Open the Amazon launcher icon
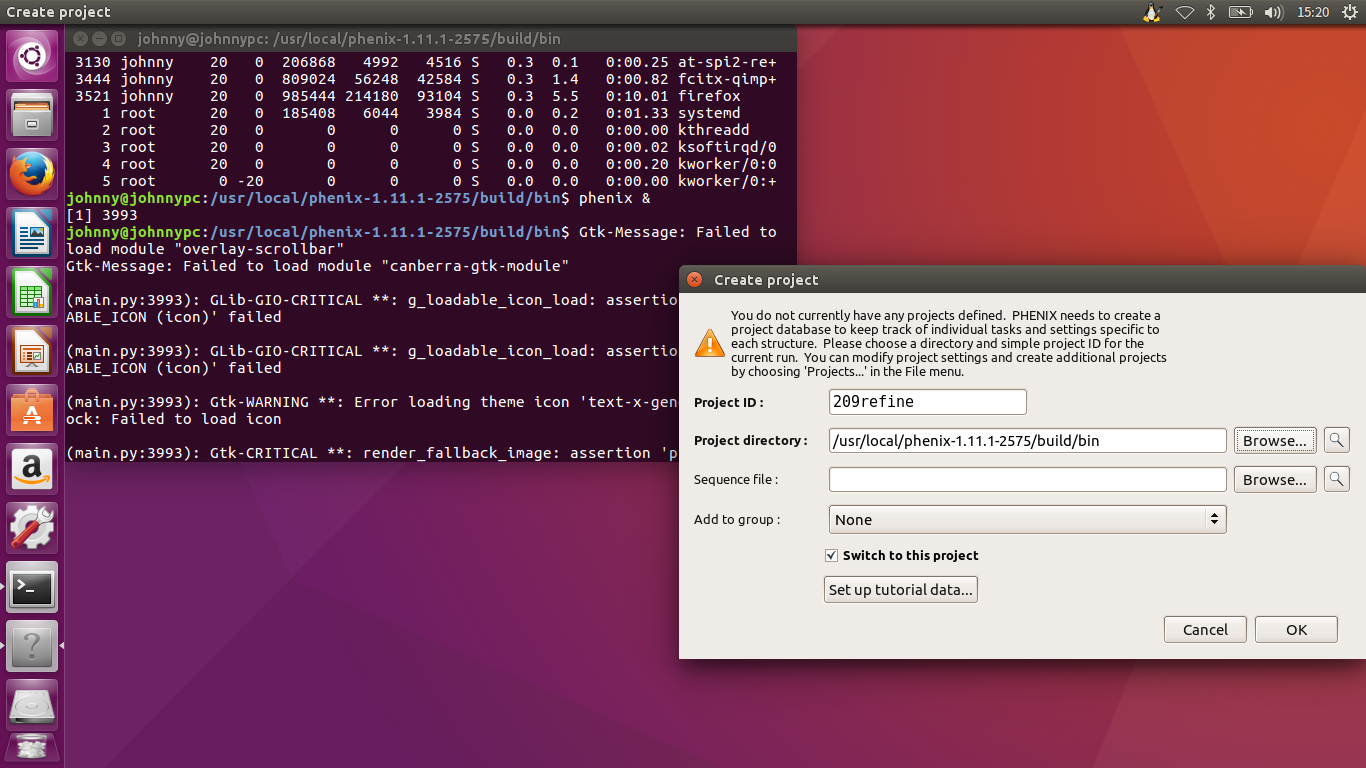Image resolution: width=1366 pixels, height=768 pixels. pos(32,470)
